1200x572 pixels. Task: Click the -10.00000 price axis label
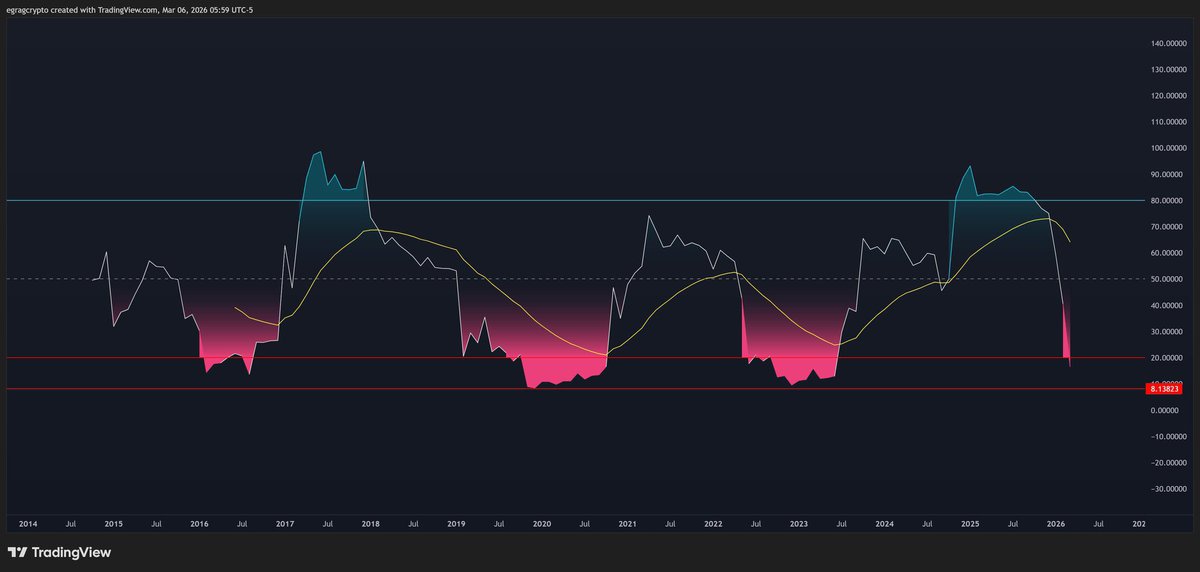(1167, 437)
